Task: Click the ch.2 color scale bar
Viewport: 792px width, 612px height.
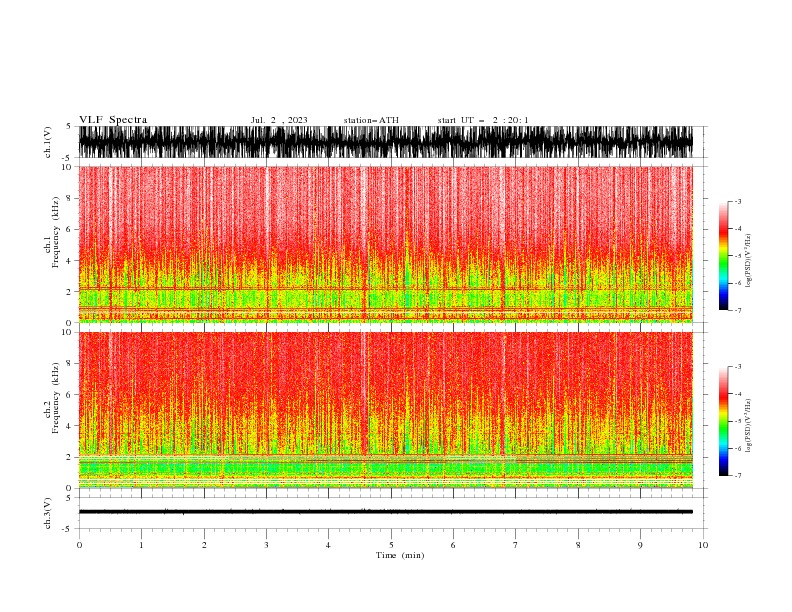Action: pos(723,421)
